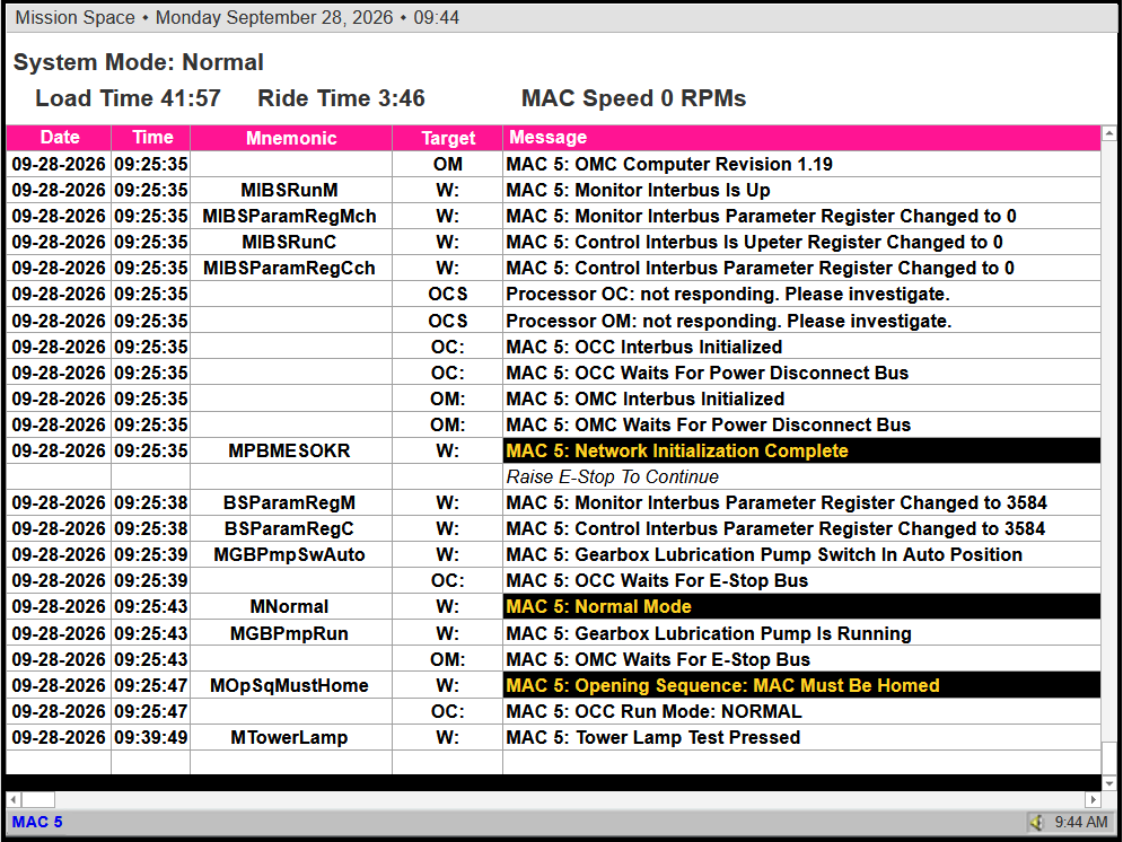
Task: Select highlighted 'Network Initialization Complete' message
Action: pyautogui.click(x=801, y=451)
